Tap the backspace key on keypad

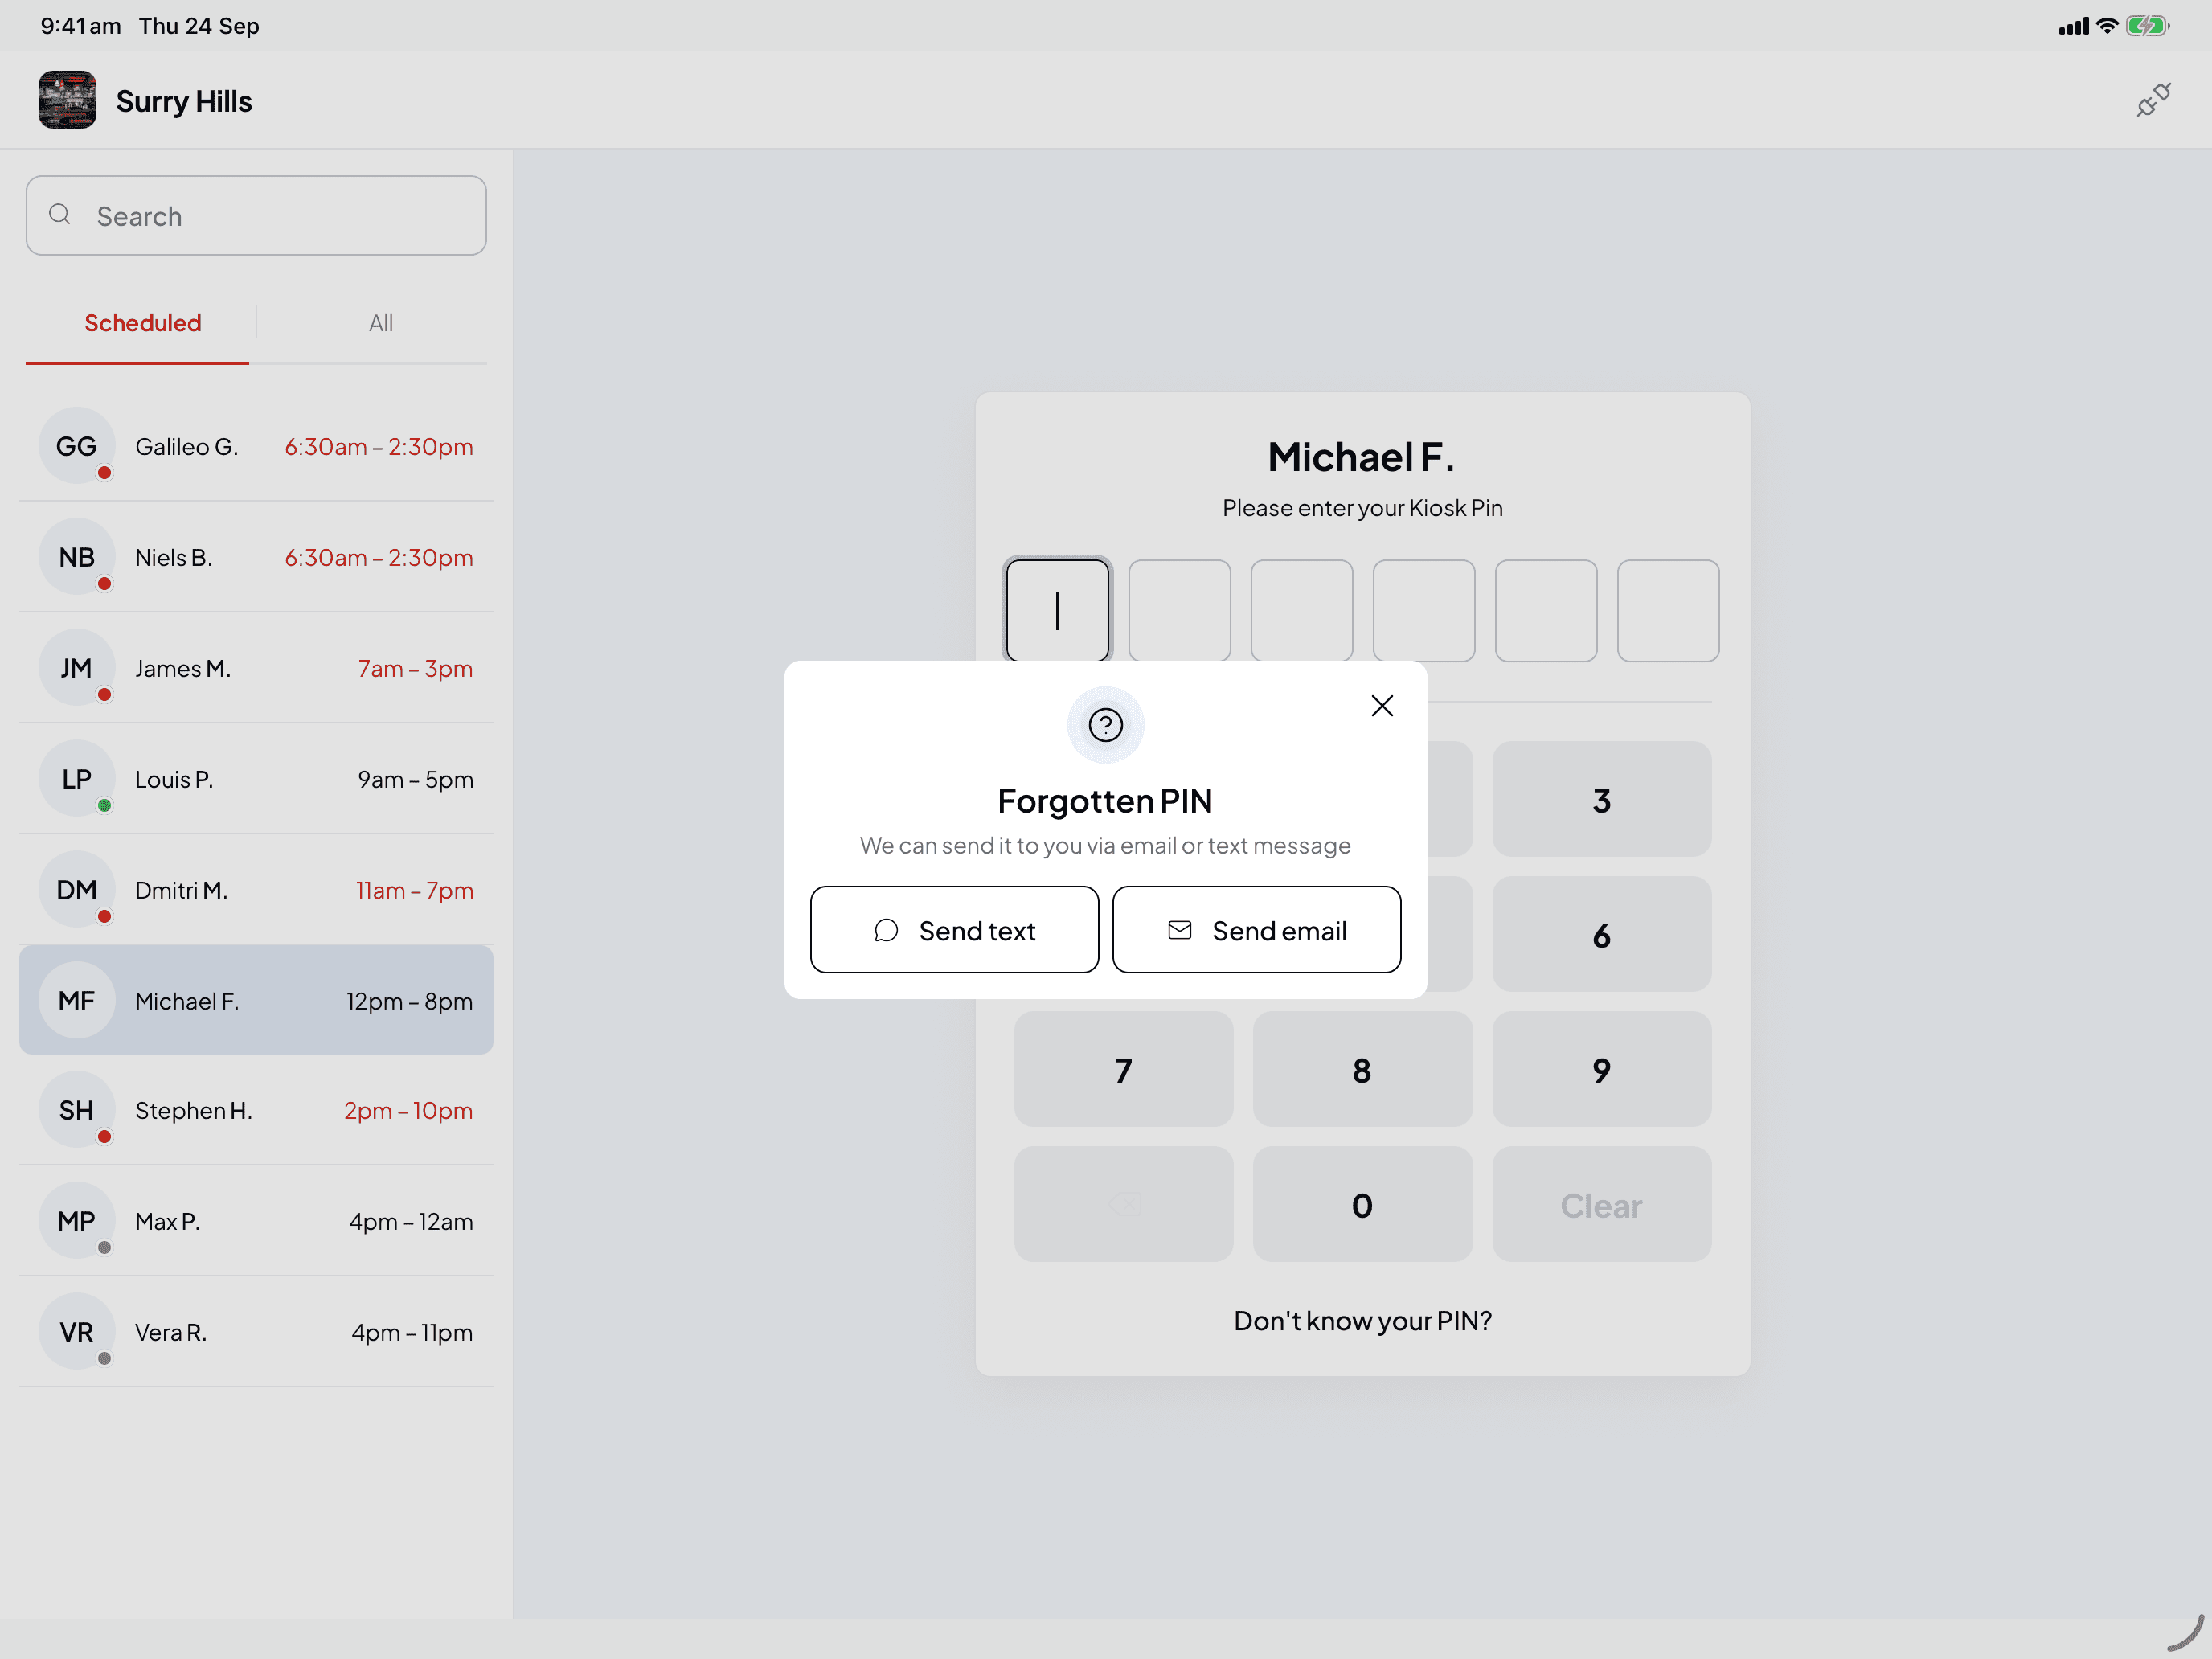[1123, 1204]
